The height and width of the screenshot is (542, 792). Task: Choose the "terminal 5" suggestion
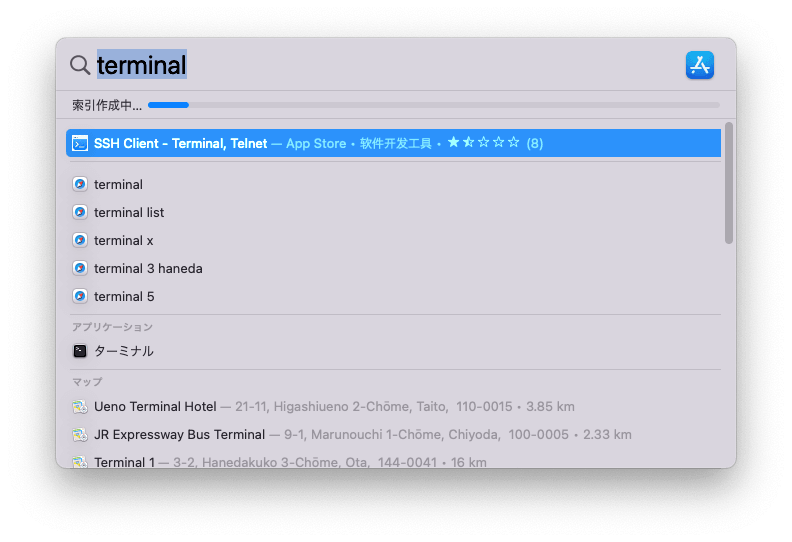coord(393,297)
